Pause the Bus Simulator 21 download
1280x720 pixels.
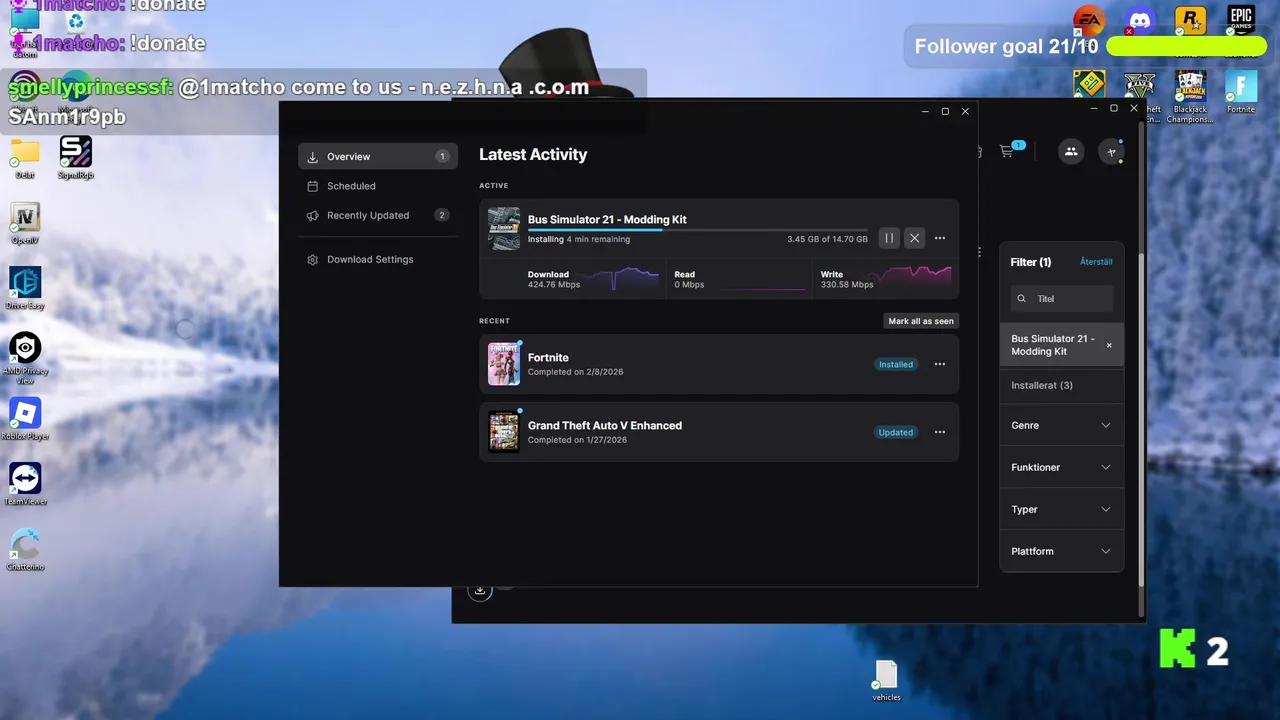click(x=888, y=238)
